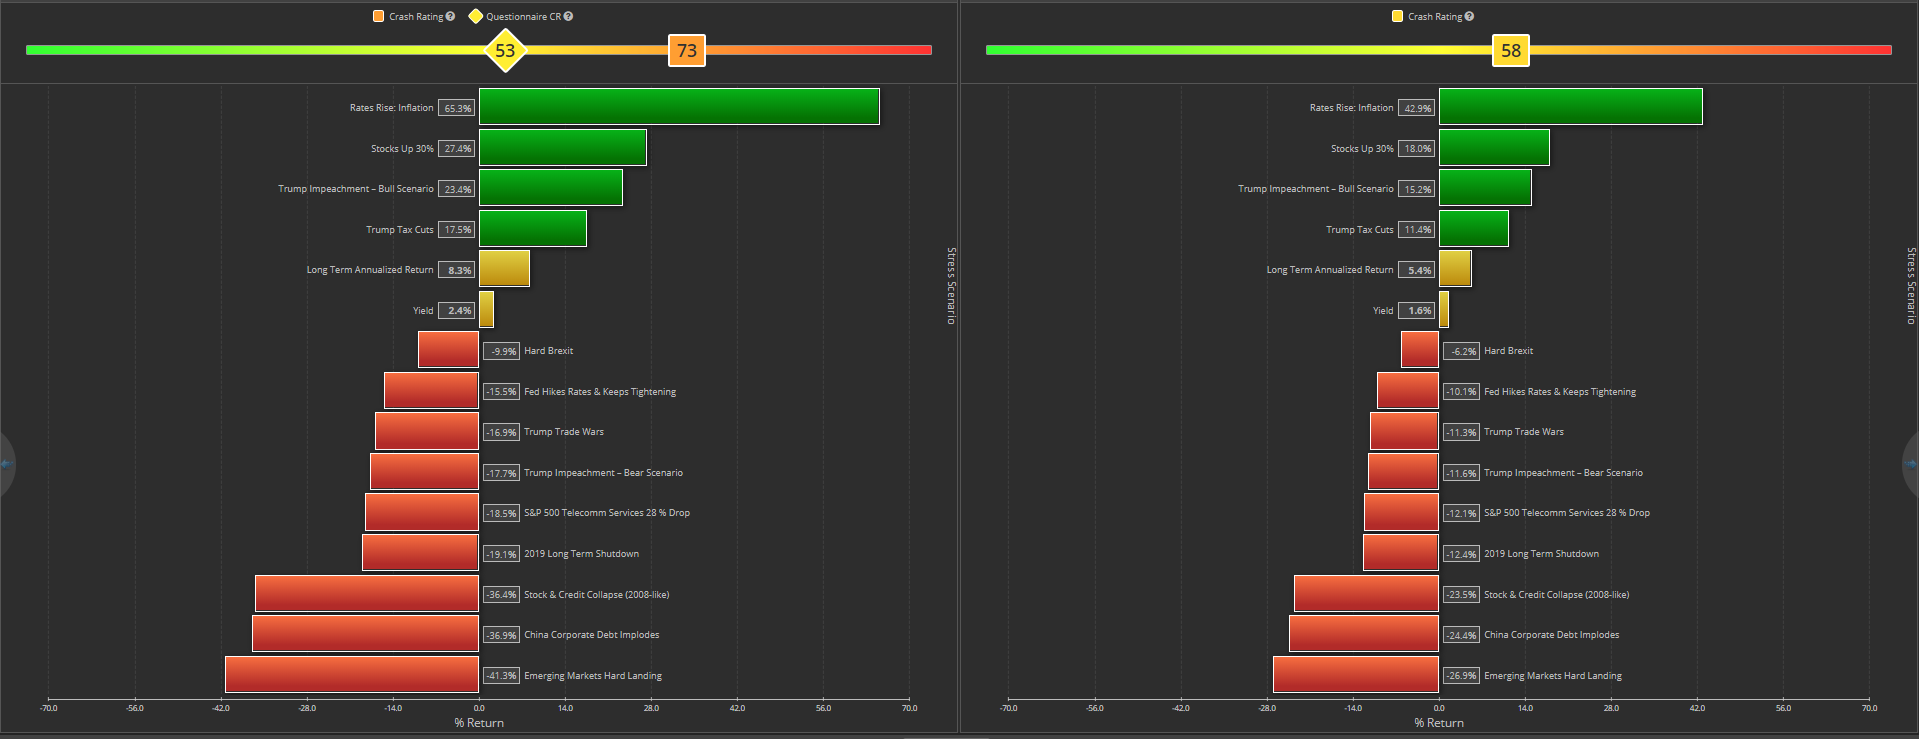Click the 65.3% value label
The image size is (1919, 739).
click(457, 108)
